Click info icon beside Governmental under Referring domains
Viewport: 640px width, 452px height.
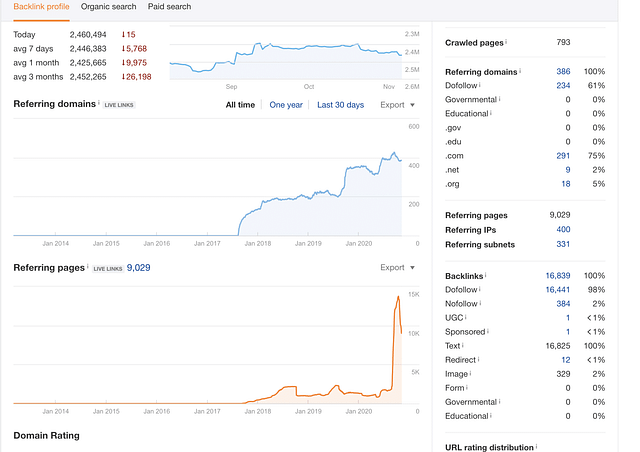coord(500,99)
